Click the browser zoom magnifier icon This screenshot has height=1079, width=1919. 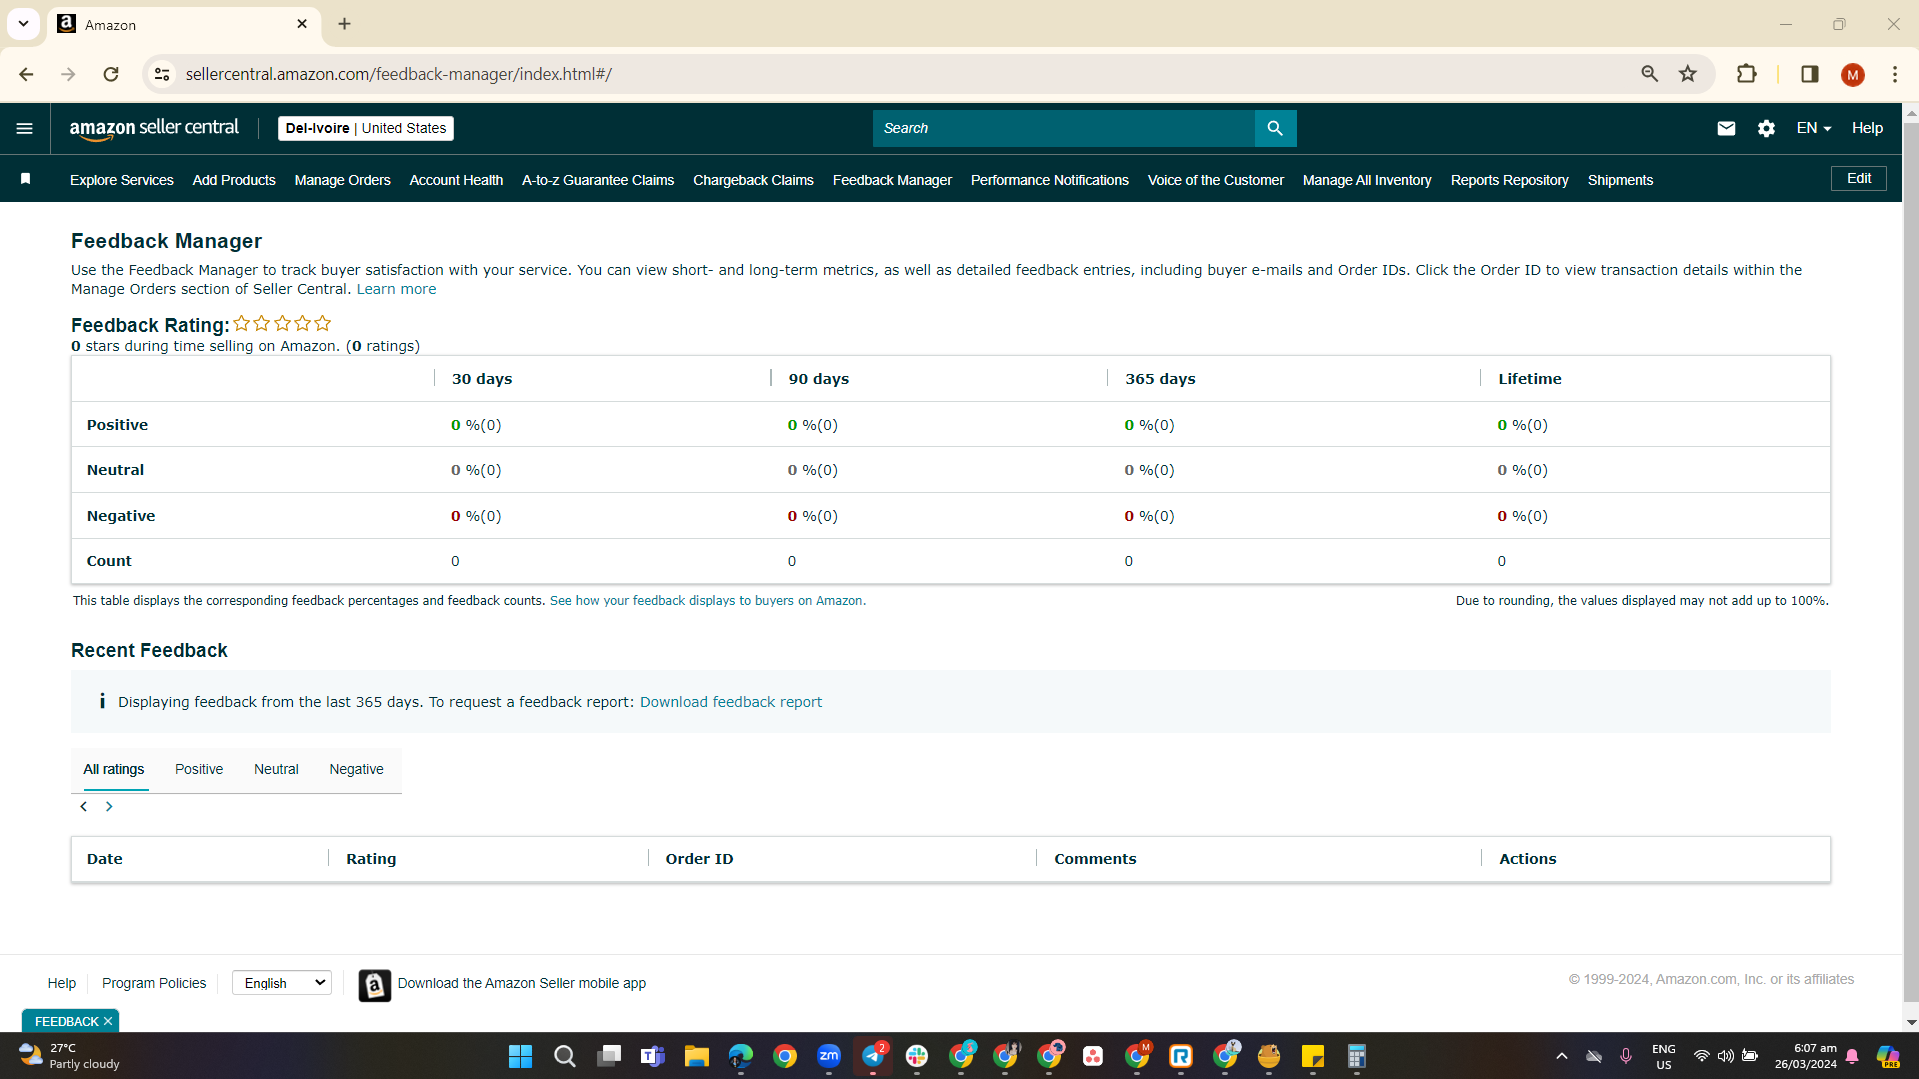(1649, 74)
